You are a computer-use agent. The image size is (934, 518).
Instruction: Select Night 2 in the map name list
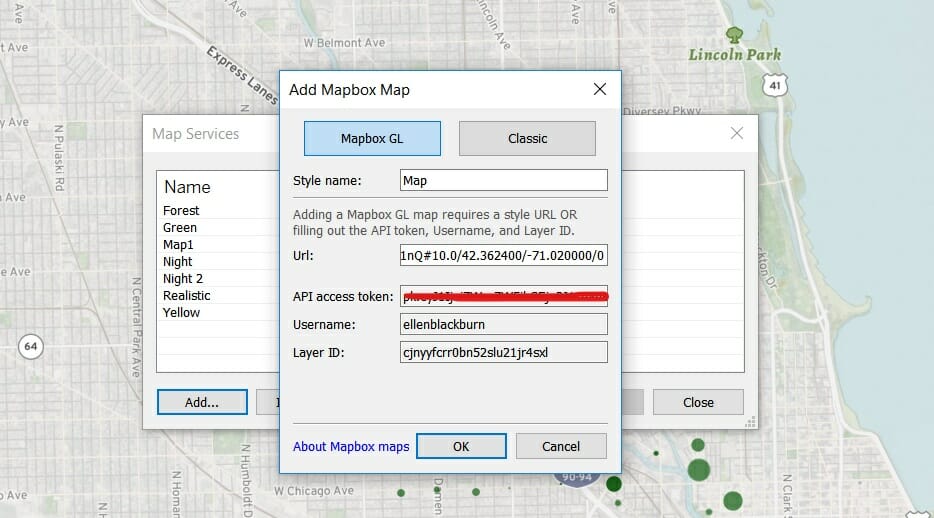tap(183, 279)
